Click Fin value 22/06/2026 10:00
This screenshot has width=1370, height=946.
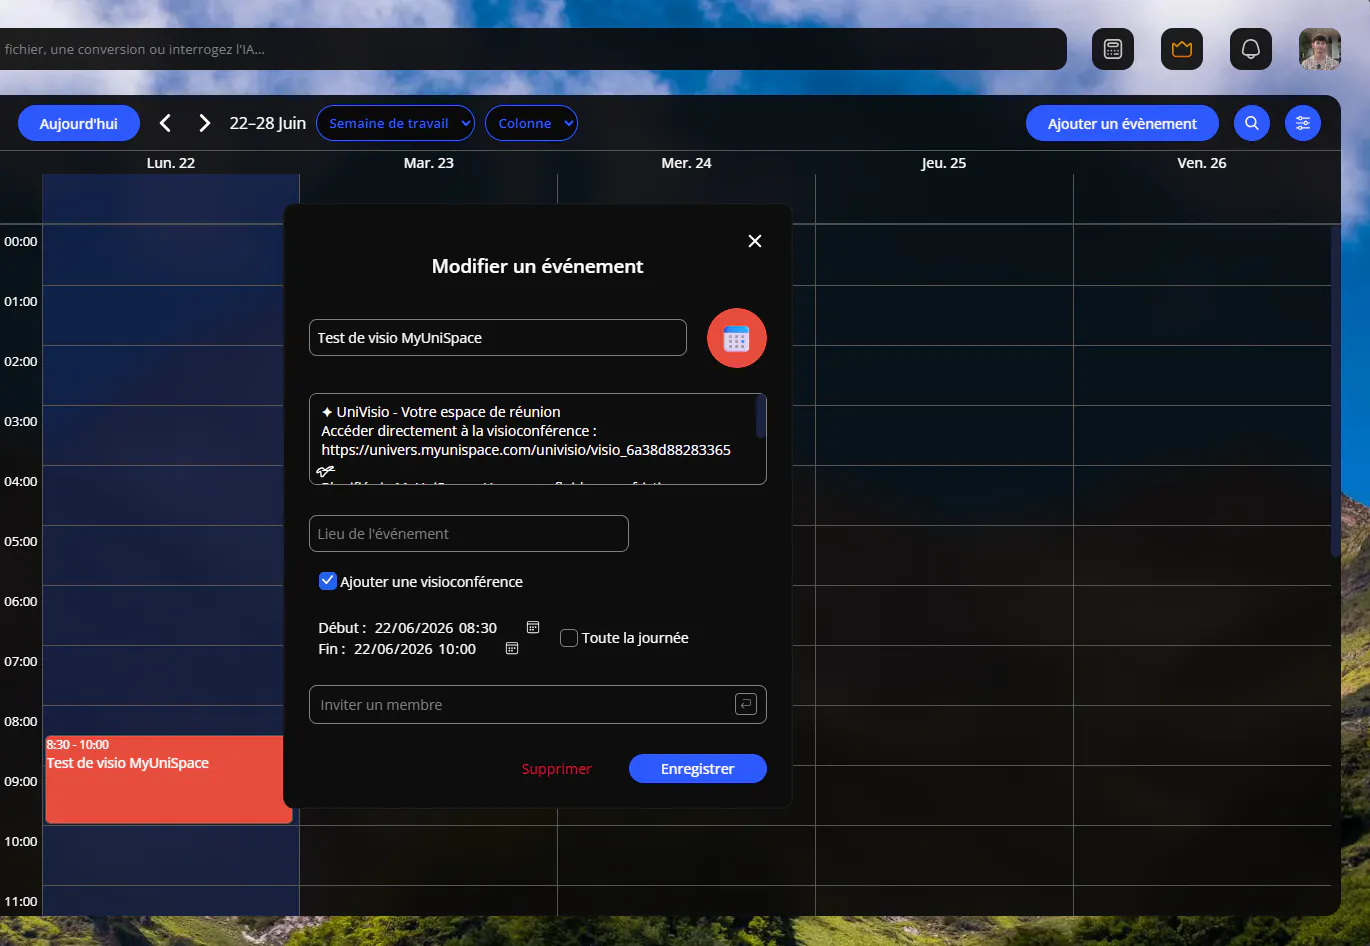[415, 649]
